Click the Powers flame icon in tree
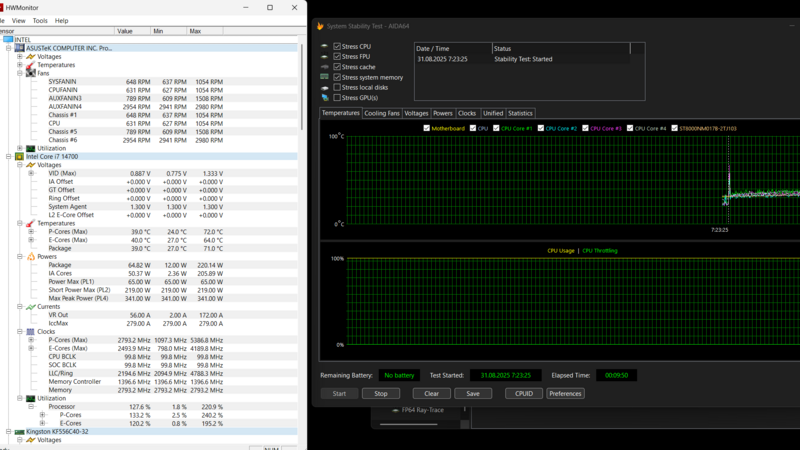Image resolution: width=800 pixels, height=450 pixels. pos(30,257)
